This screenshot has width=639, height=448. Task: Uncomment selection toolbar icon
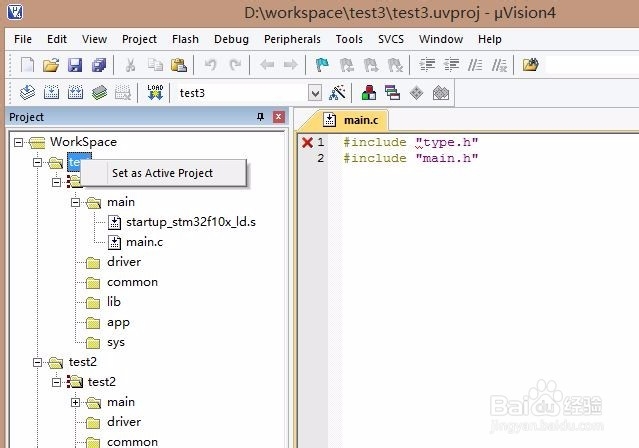[499, 64]
